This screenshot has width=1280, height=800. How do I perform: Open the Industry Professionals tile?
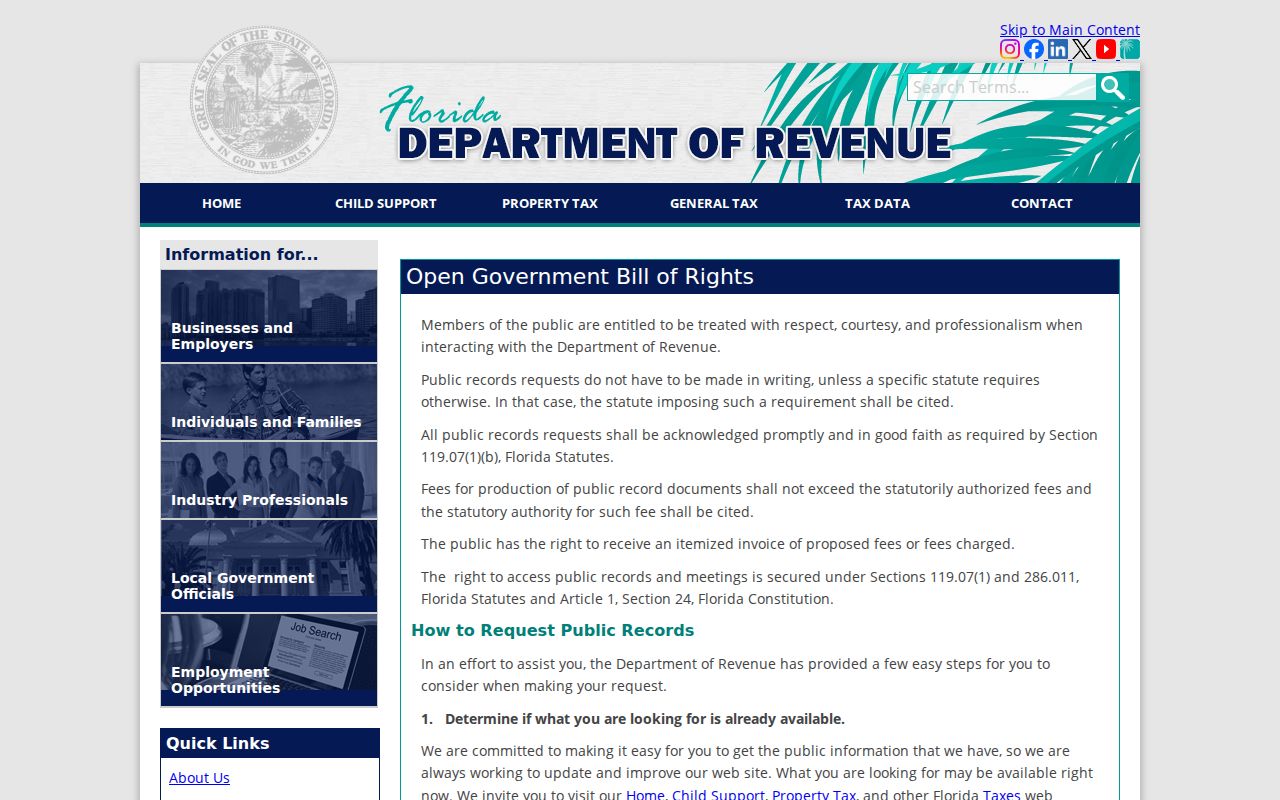click(269, 480)
